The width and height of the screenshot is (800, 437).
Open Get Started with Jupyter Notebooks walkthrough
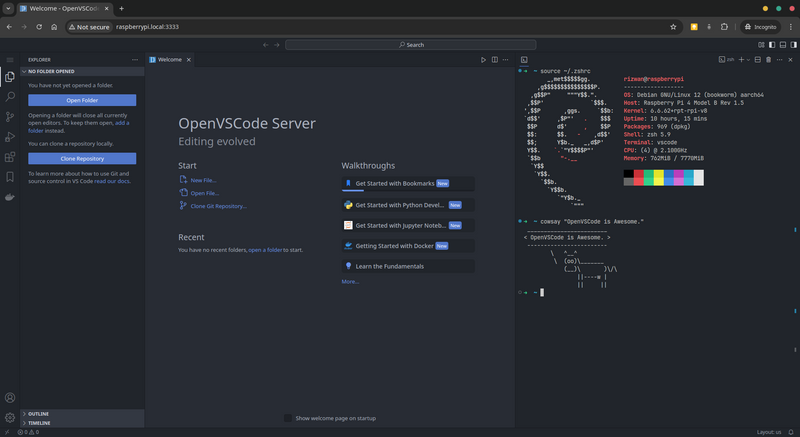point(408,225)
